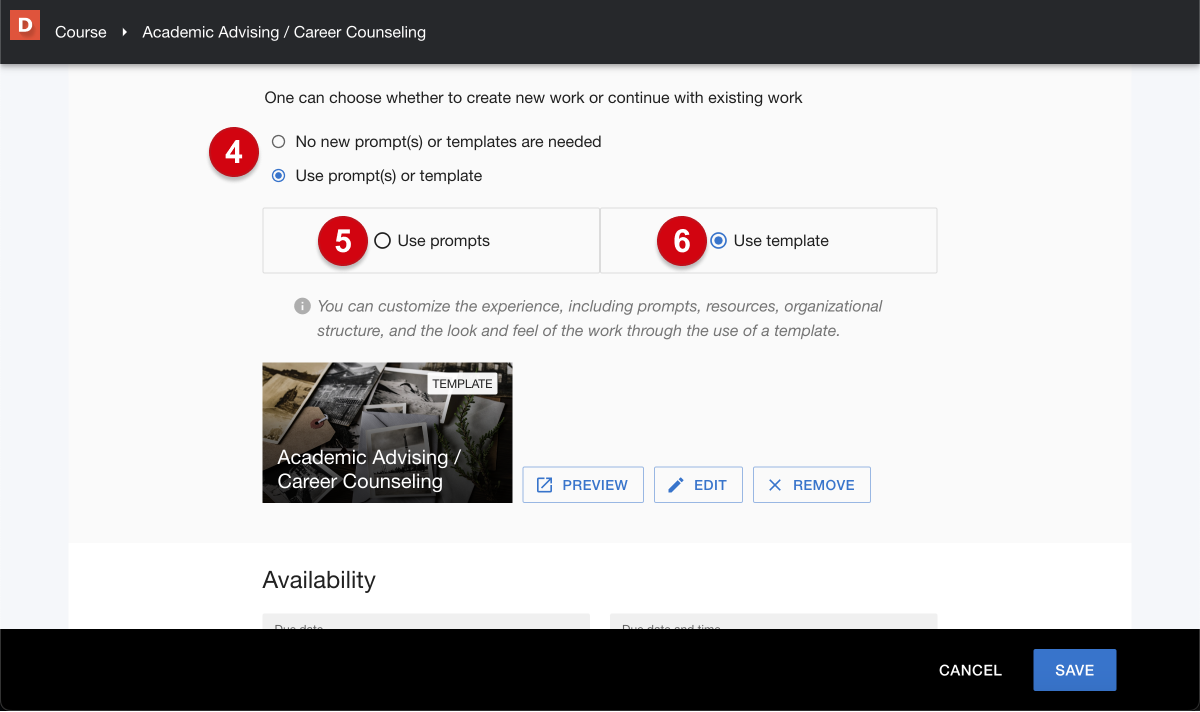
Task: Click the TEMPLATE badge on thumbnail
Action: tap(462, 384)
